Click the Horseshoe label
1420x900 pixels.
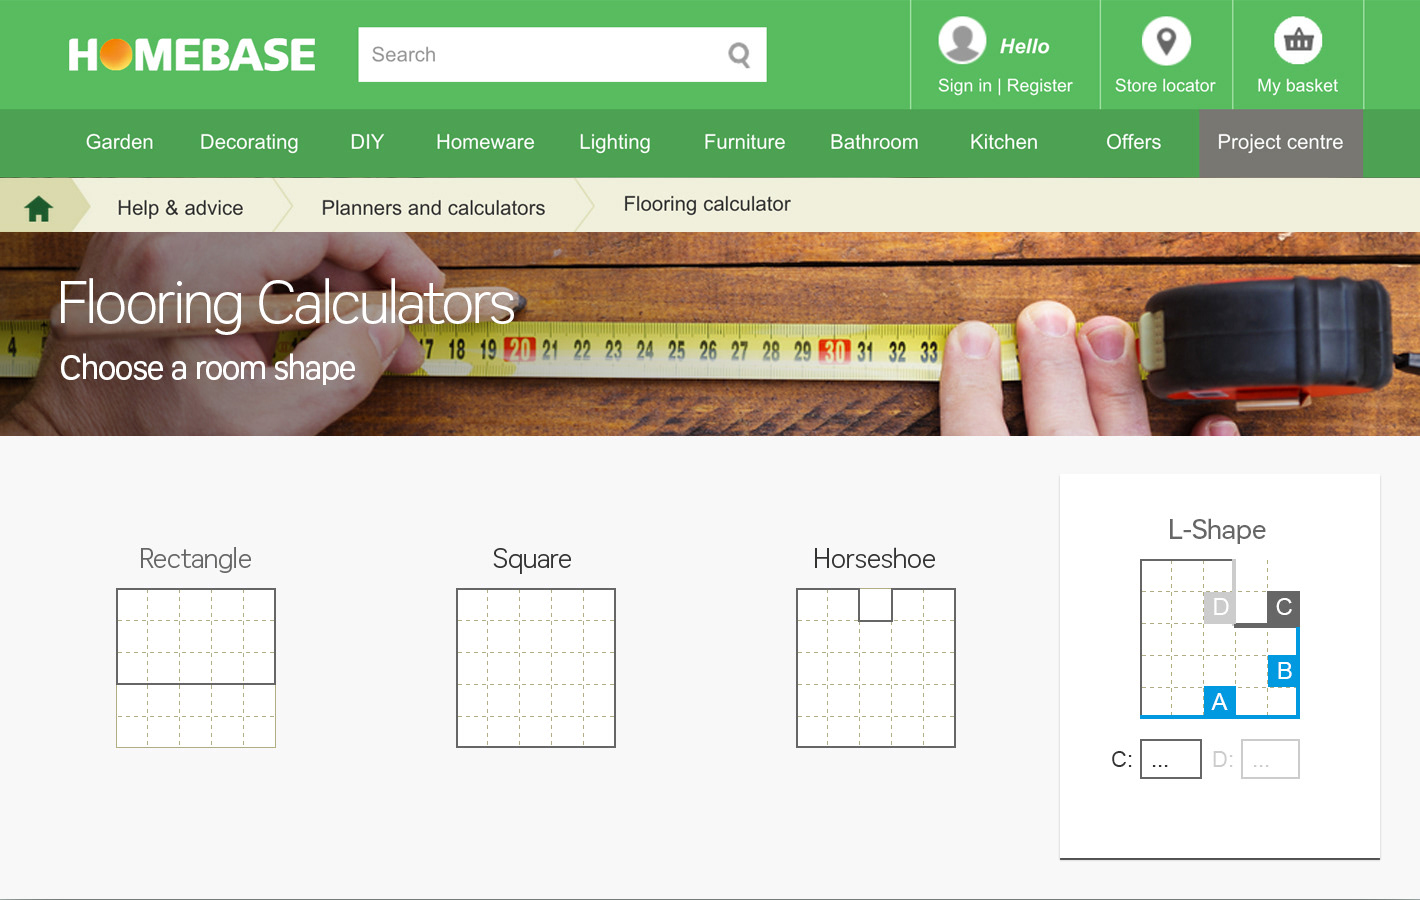(x=874, y=559)
